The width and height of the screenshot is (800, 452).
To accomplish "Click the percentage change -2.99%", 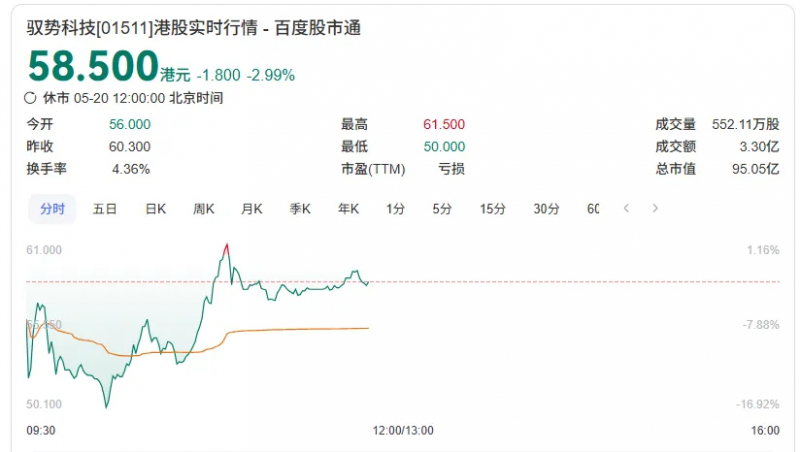I will pos(271,75).
